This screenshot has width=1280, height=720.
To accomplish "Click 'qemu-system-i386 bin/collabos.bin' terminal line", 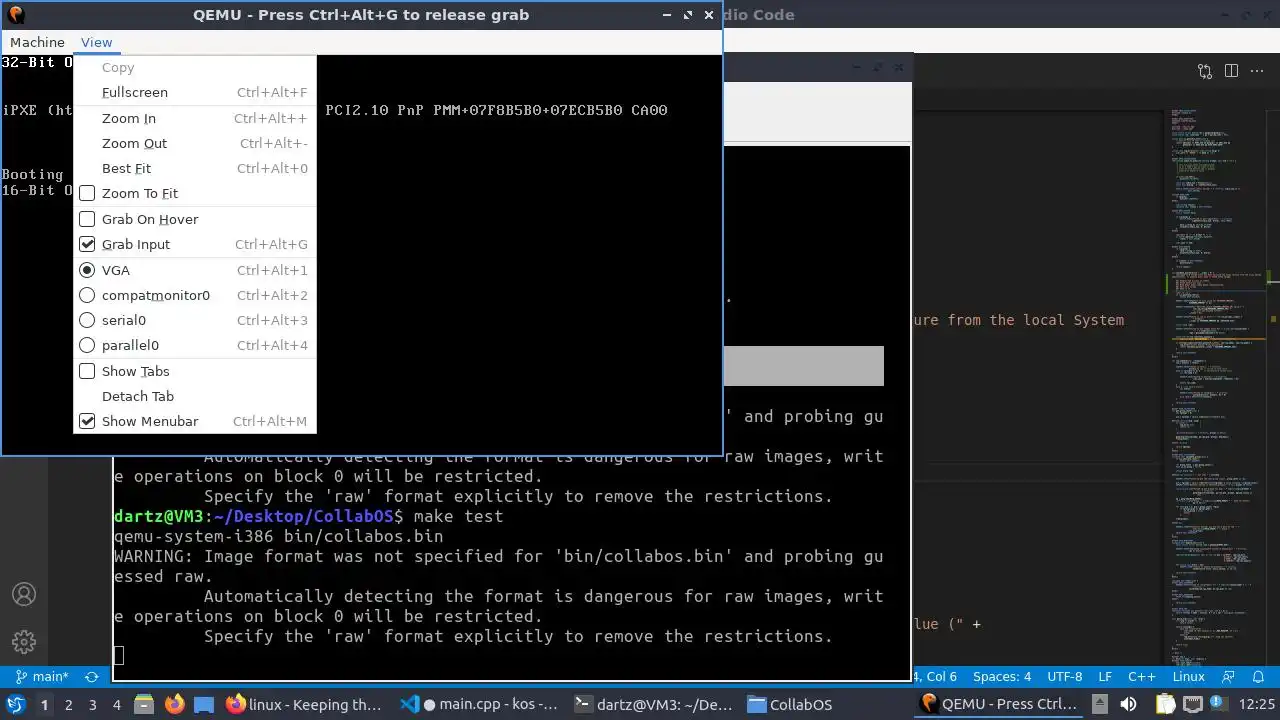I will coord(278,536).
